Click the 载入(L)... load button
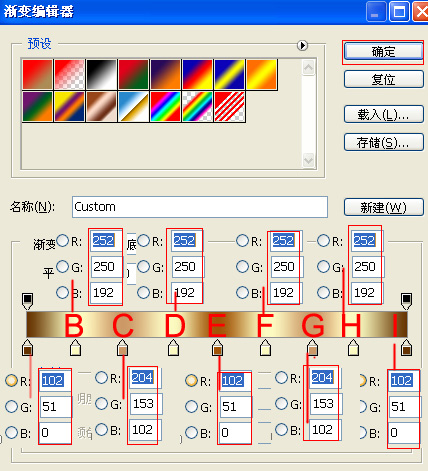Viewport: 428px width, 471px height. point(384,114)
